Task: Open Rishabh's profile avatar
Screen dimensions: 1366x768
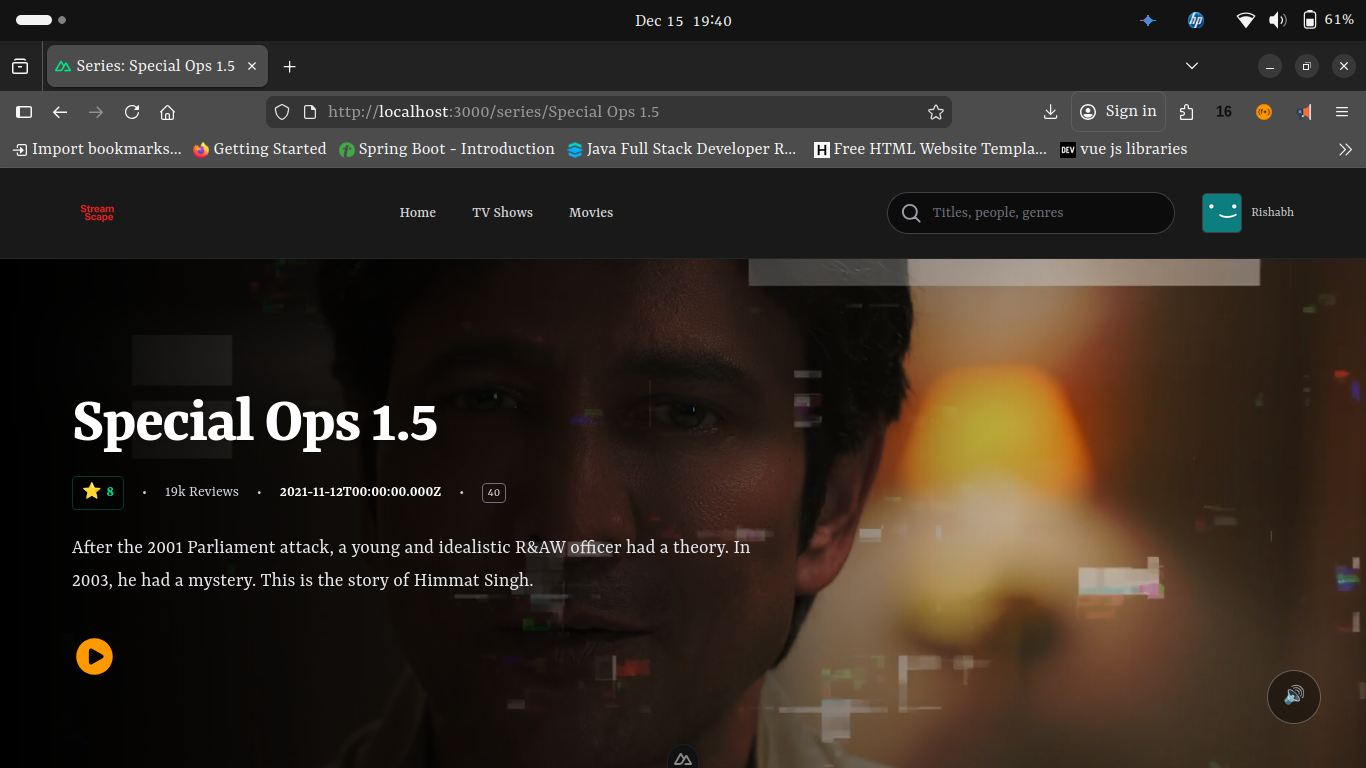Action: (x=1221, y=213)
